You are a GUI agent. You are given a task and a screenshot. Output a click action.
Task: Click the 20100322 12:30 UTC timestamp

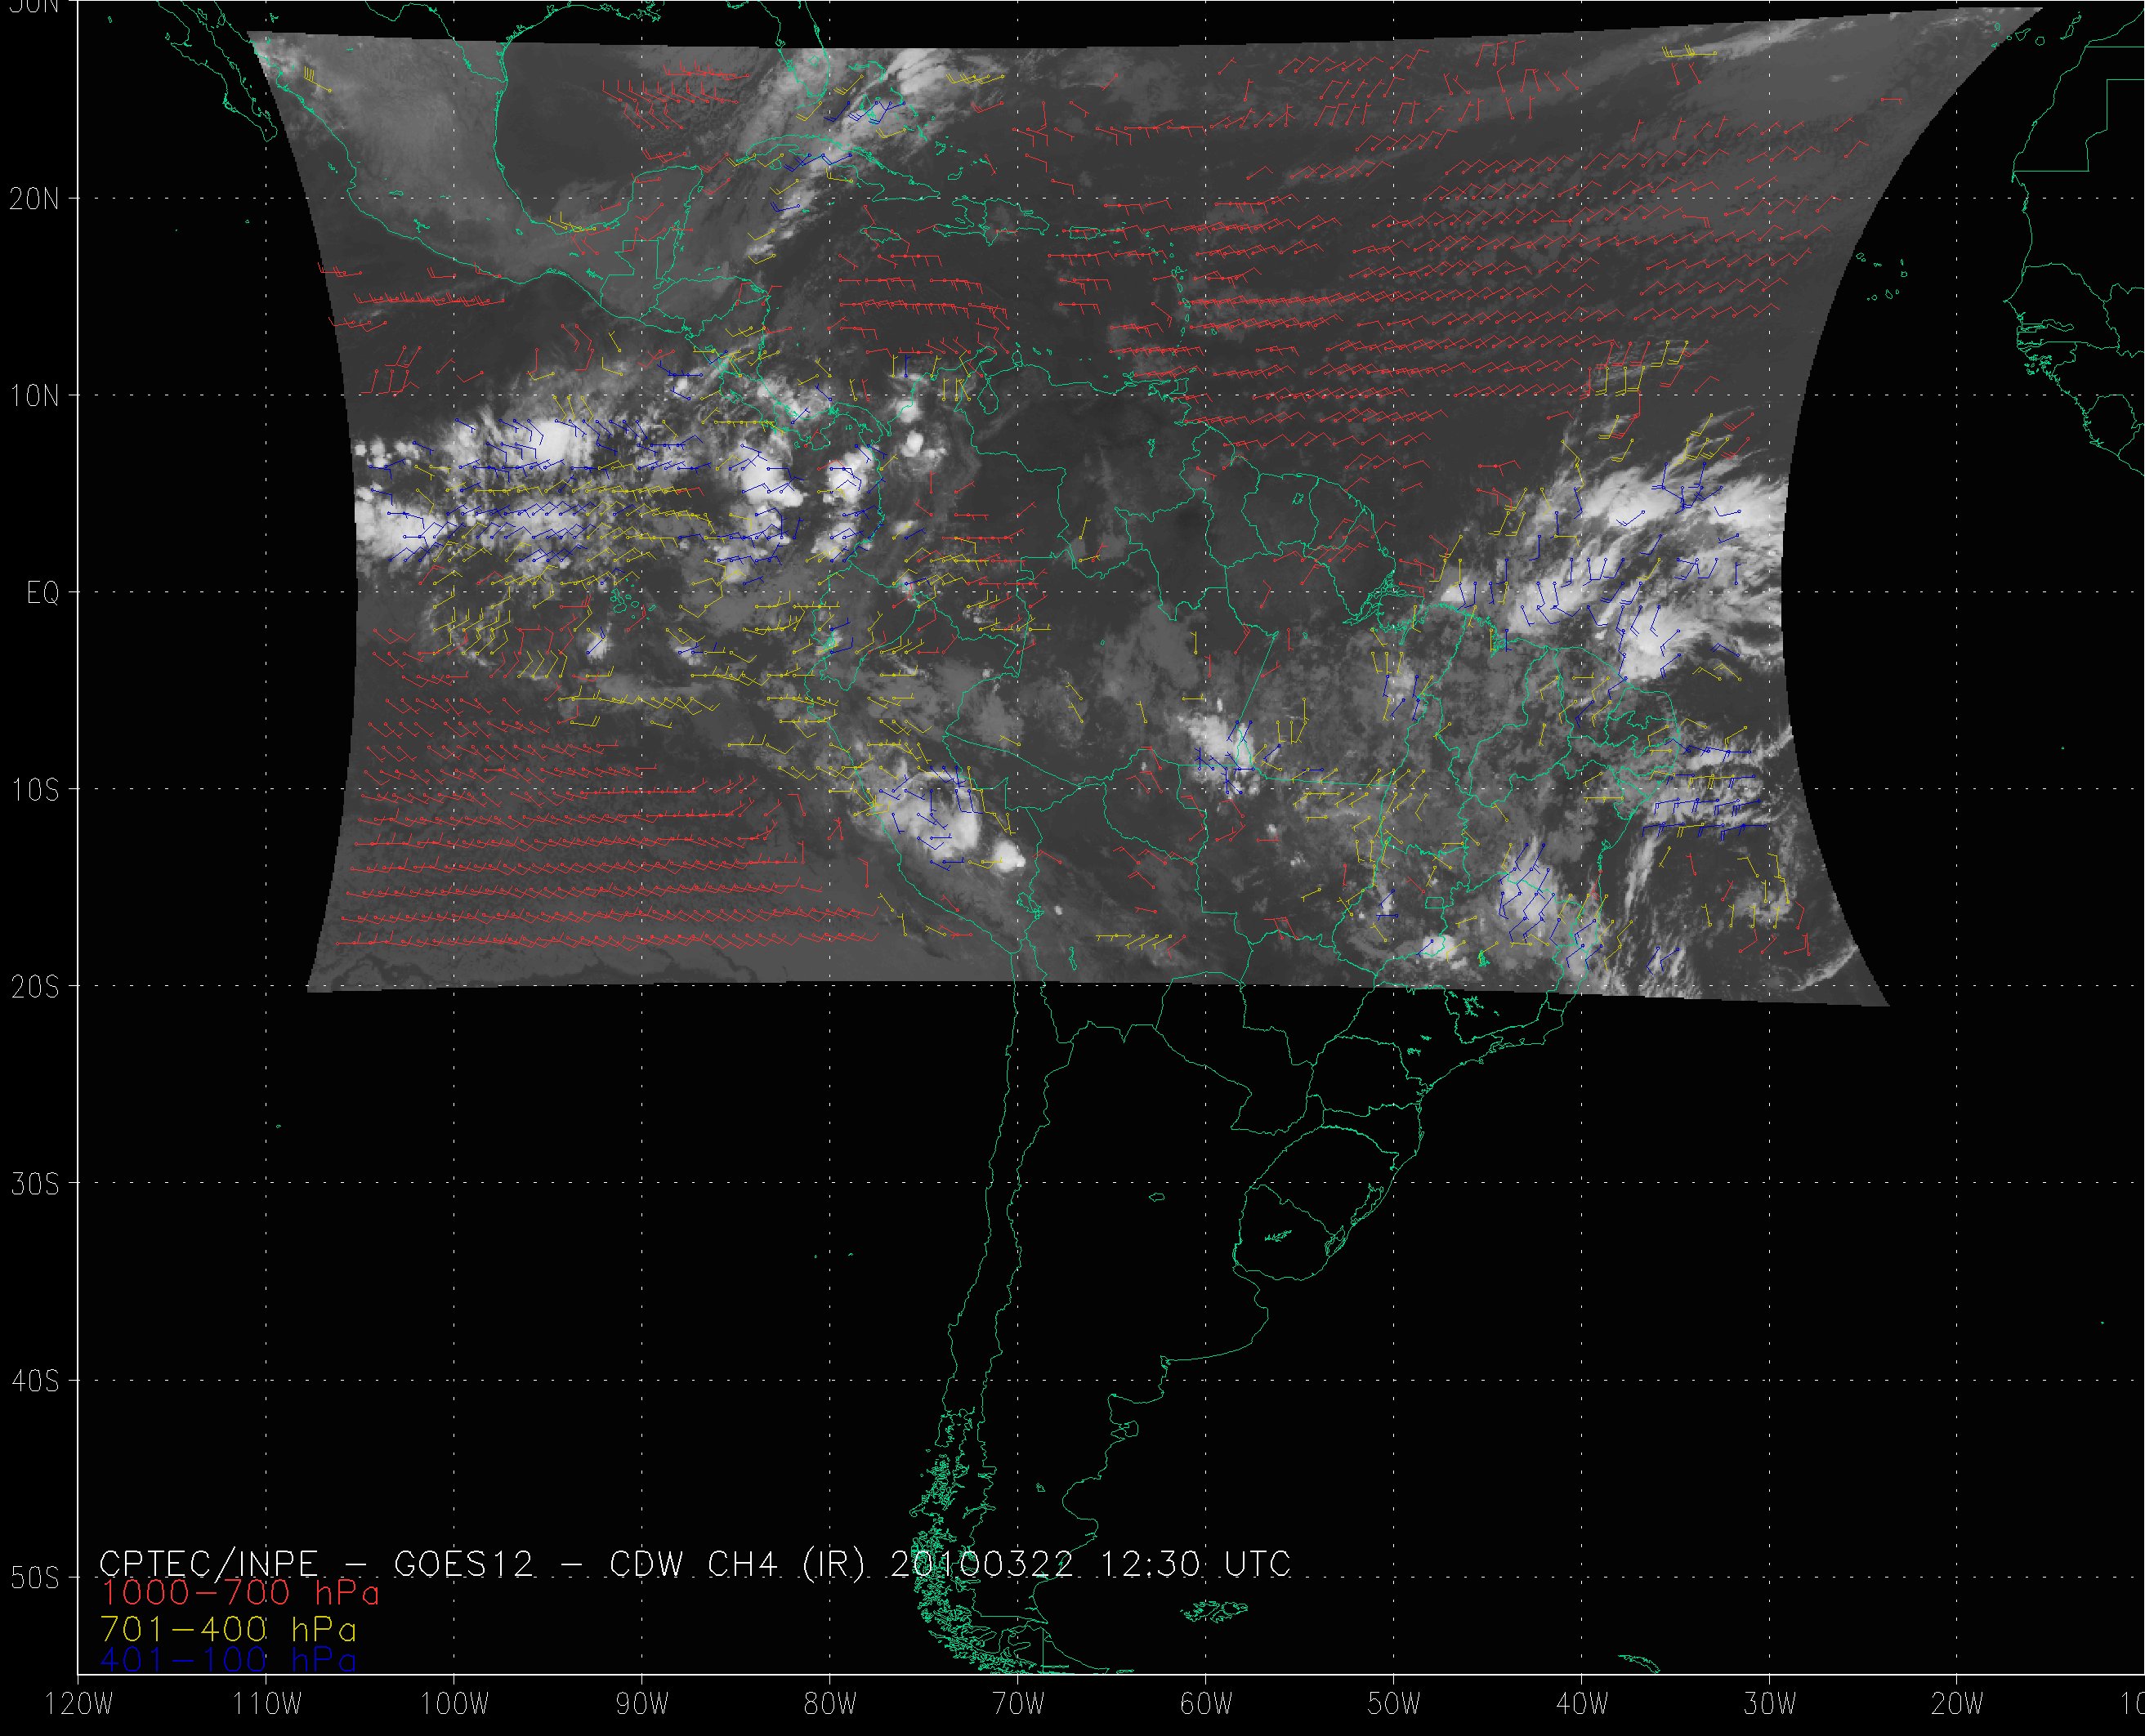pyautogui.click(x=1090, y=1564)
